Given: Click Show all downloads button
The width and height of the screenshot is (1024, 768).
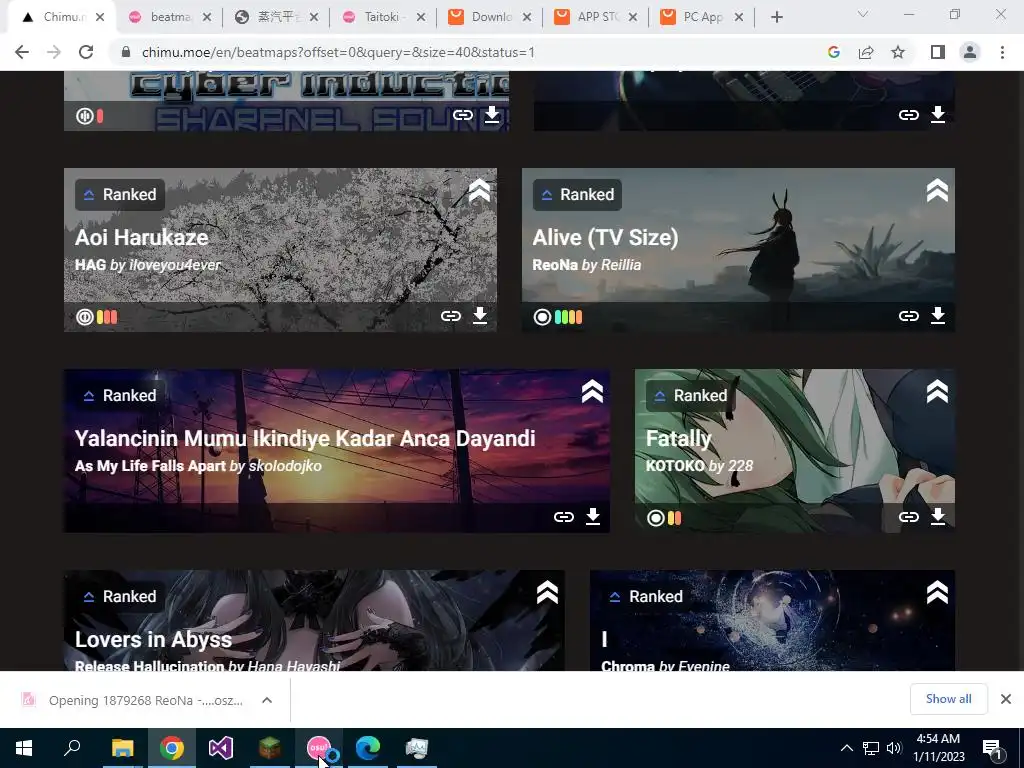Looking at the screenshot, I should (x=949, y=699).
